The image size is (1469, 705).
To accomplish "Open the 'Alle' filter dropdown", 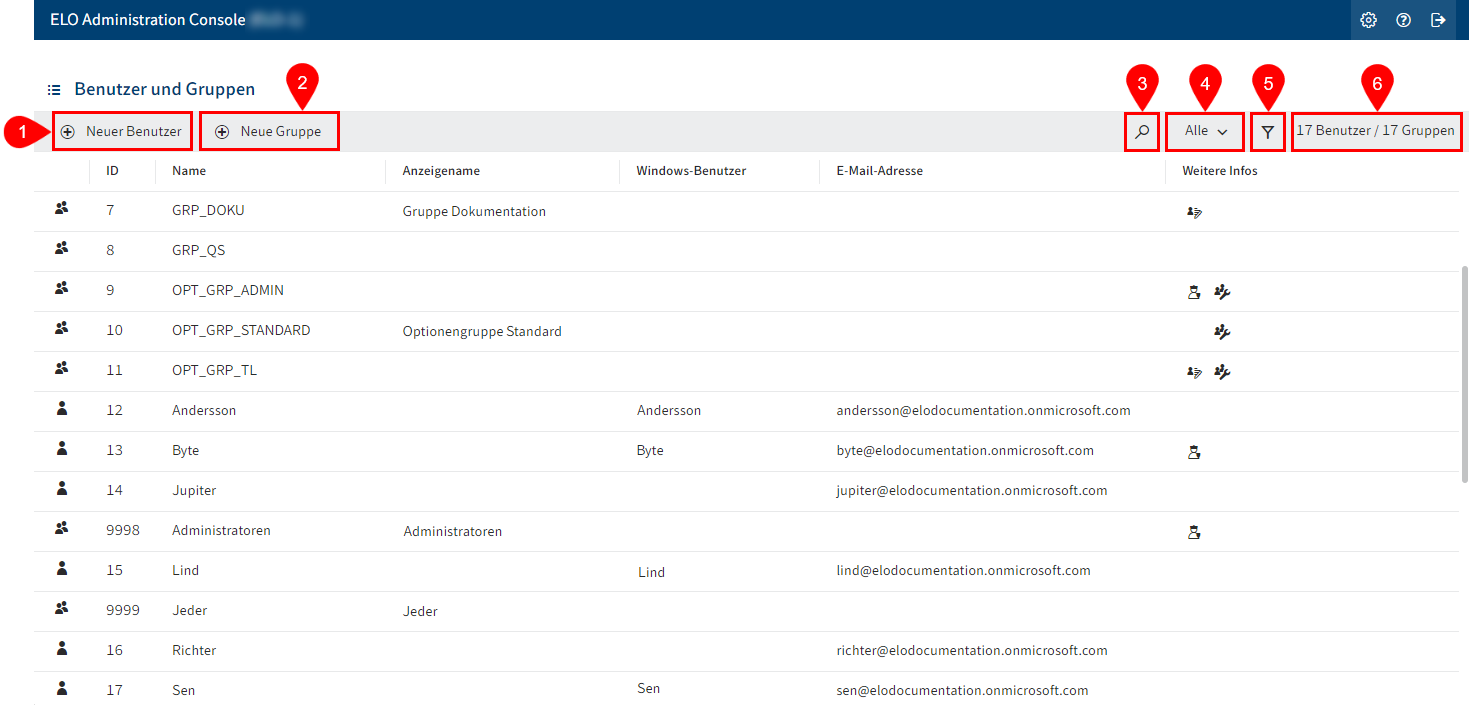I will click(1204, 131).
